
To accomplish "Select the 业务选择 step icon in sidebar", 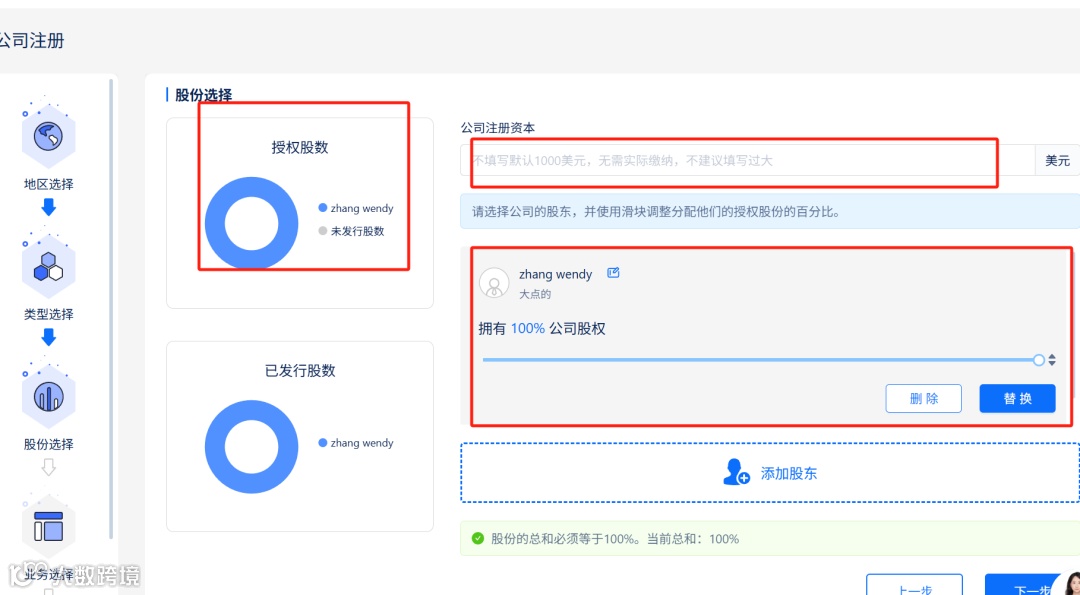I will click(48, 526).
